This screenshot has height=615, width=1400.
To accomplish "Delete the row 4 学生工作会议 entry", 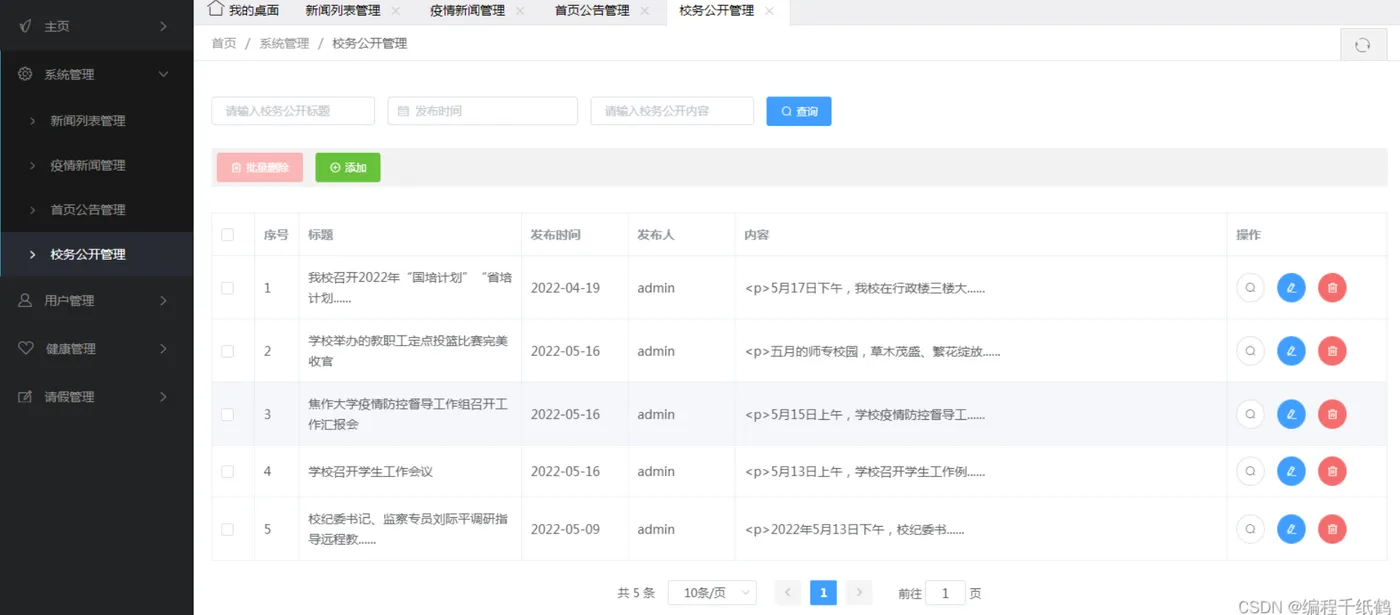I will pyautogui.click(x=1332, y=471).
